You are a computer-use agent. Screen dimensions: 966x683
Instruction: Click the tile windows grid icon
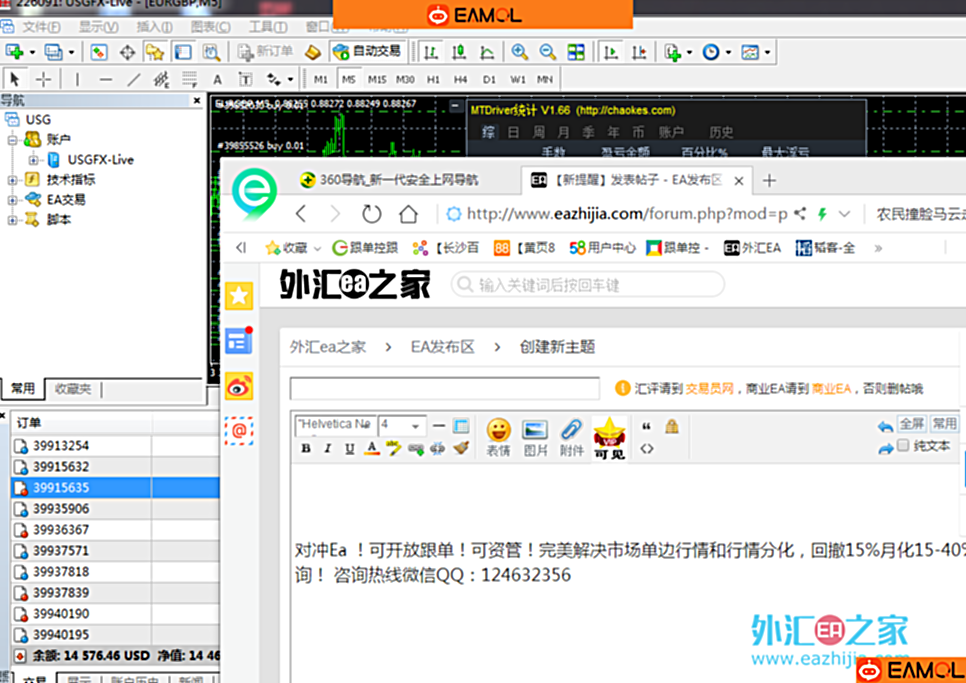[576, 52]
